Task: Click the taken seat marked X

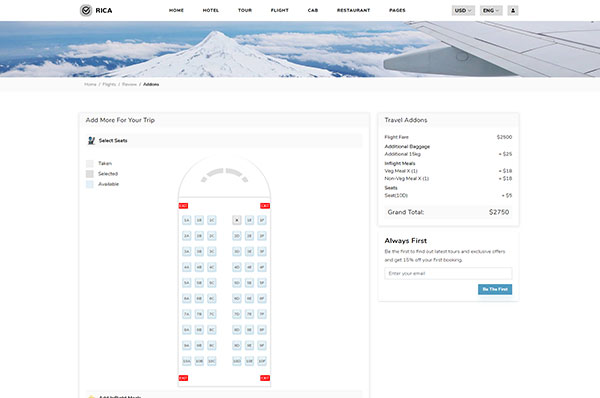Action: point(237,220)
